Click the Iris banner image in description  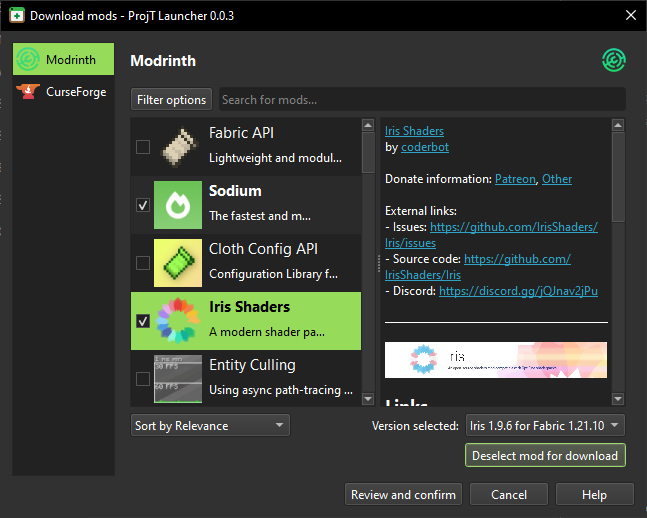(x=496, y=360)
